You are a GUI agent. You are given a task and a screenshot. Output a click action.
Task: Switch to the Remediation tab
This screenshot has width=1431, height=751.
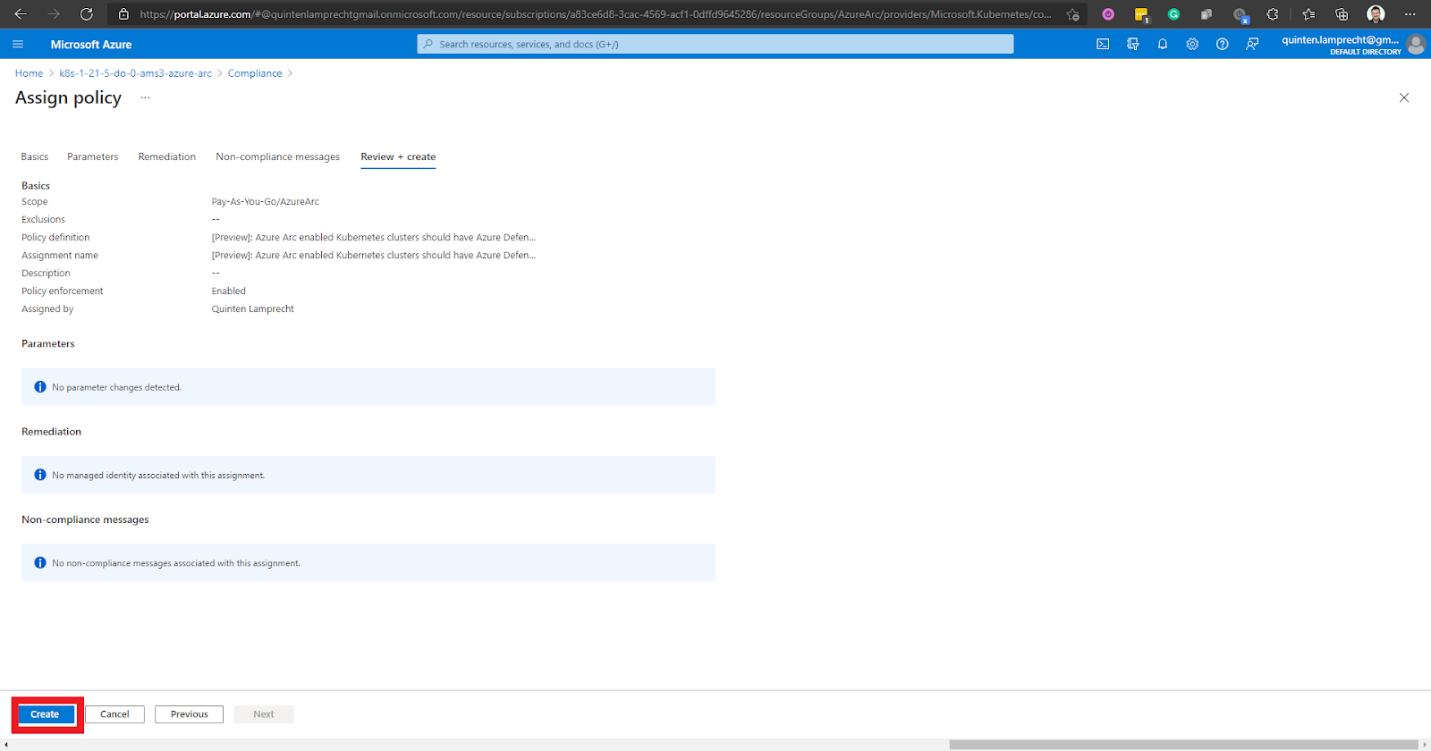tap(167, 157)
